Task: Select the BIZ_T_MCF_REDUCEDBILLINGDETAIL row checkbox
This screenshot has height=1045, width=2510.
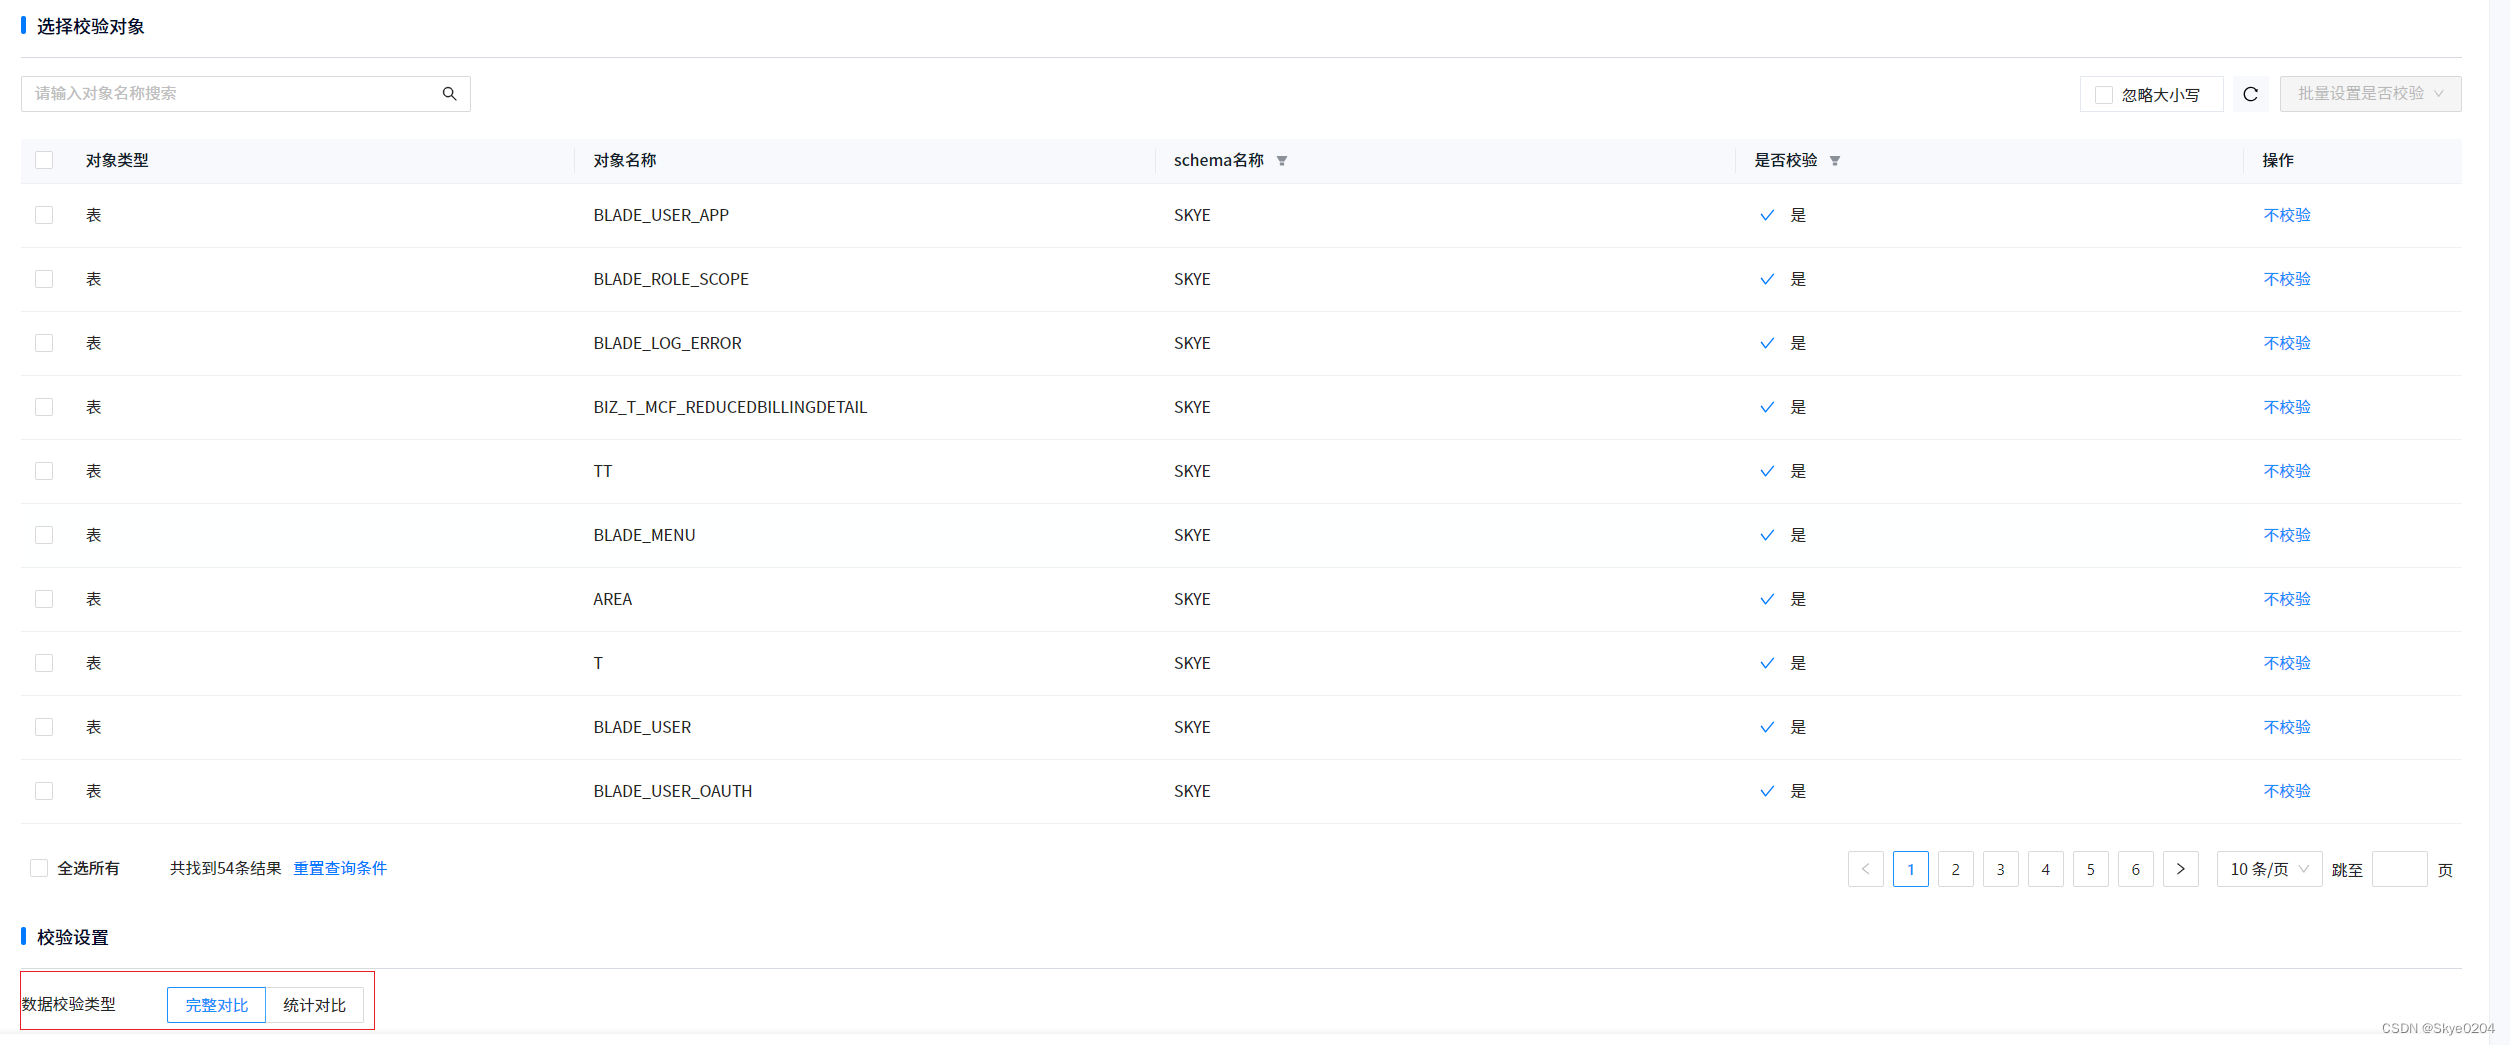Action: 44,407
